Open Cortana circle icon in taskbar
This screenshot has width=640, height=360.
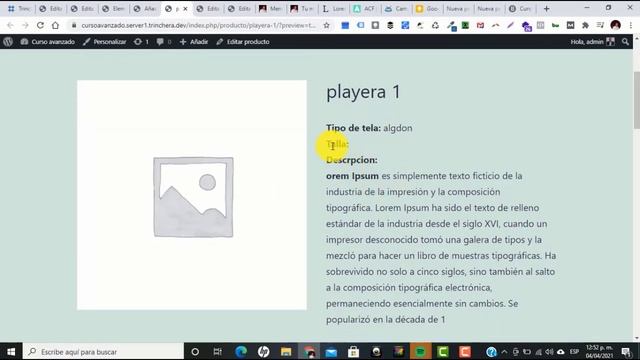pos(195,351)
